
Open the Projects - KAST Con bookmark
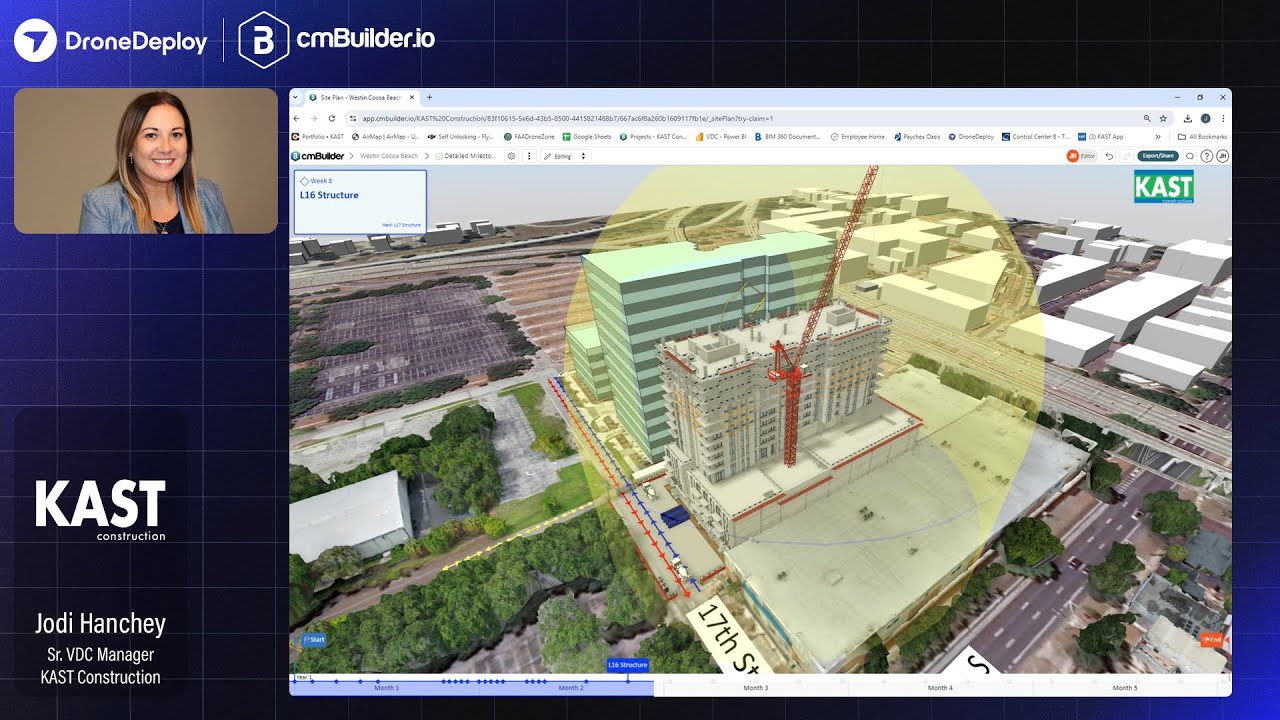tap(653, 137)
